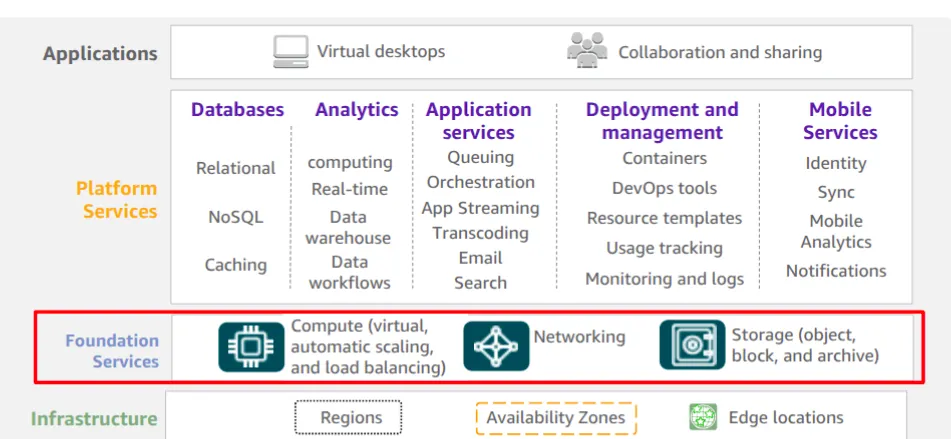Viewport: 951px width, 439px height.
Task: Click the Mobile Services heading
Action: [840, 121]
